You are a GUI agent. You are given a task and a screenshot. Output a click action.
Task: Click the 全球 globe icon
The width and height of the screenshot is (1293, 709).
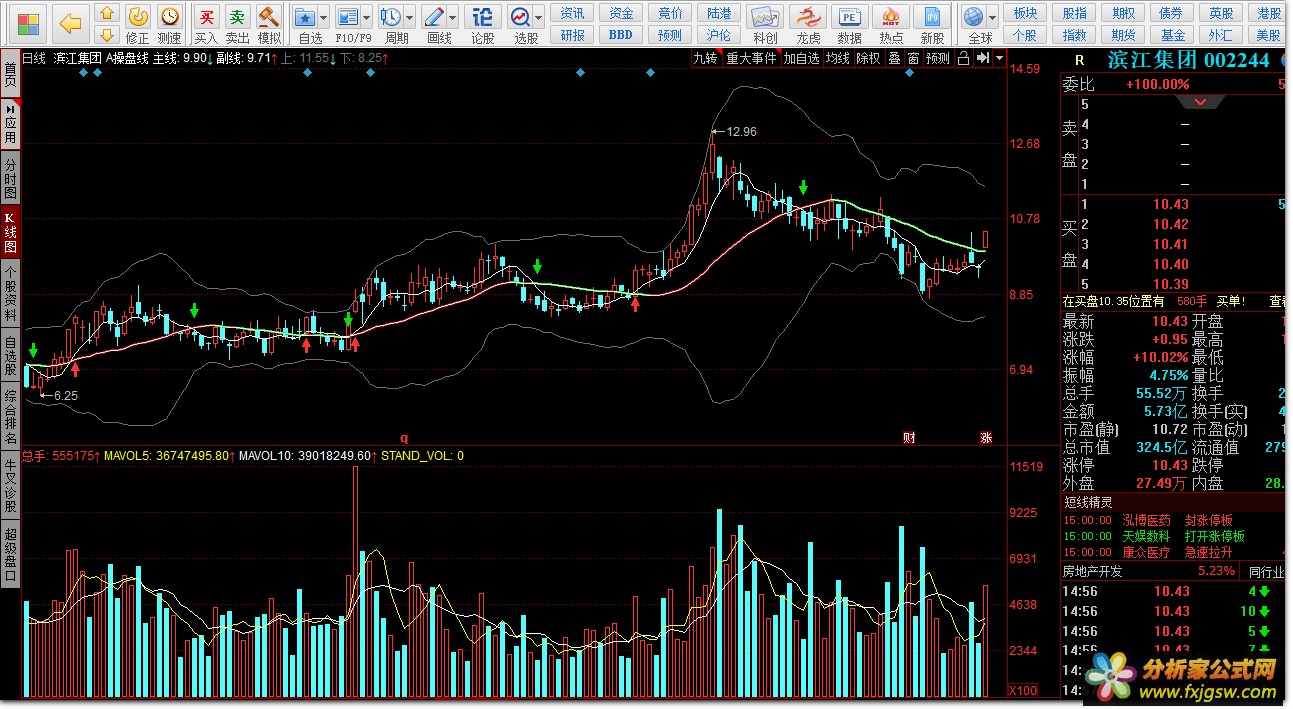coord(972,17)
